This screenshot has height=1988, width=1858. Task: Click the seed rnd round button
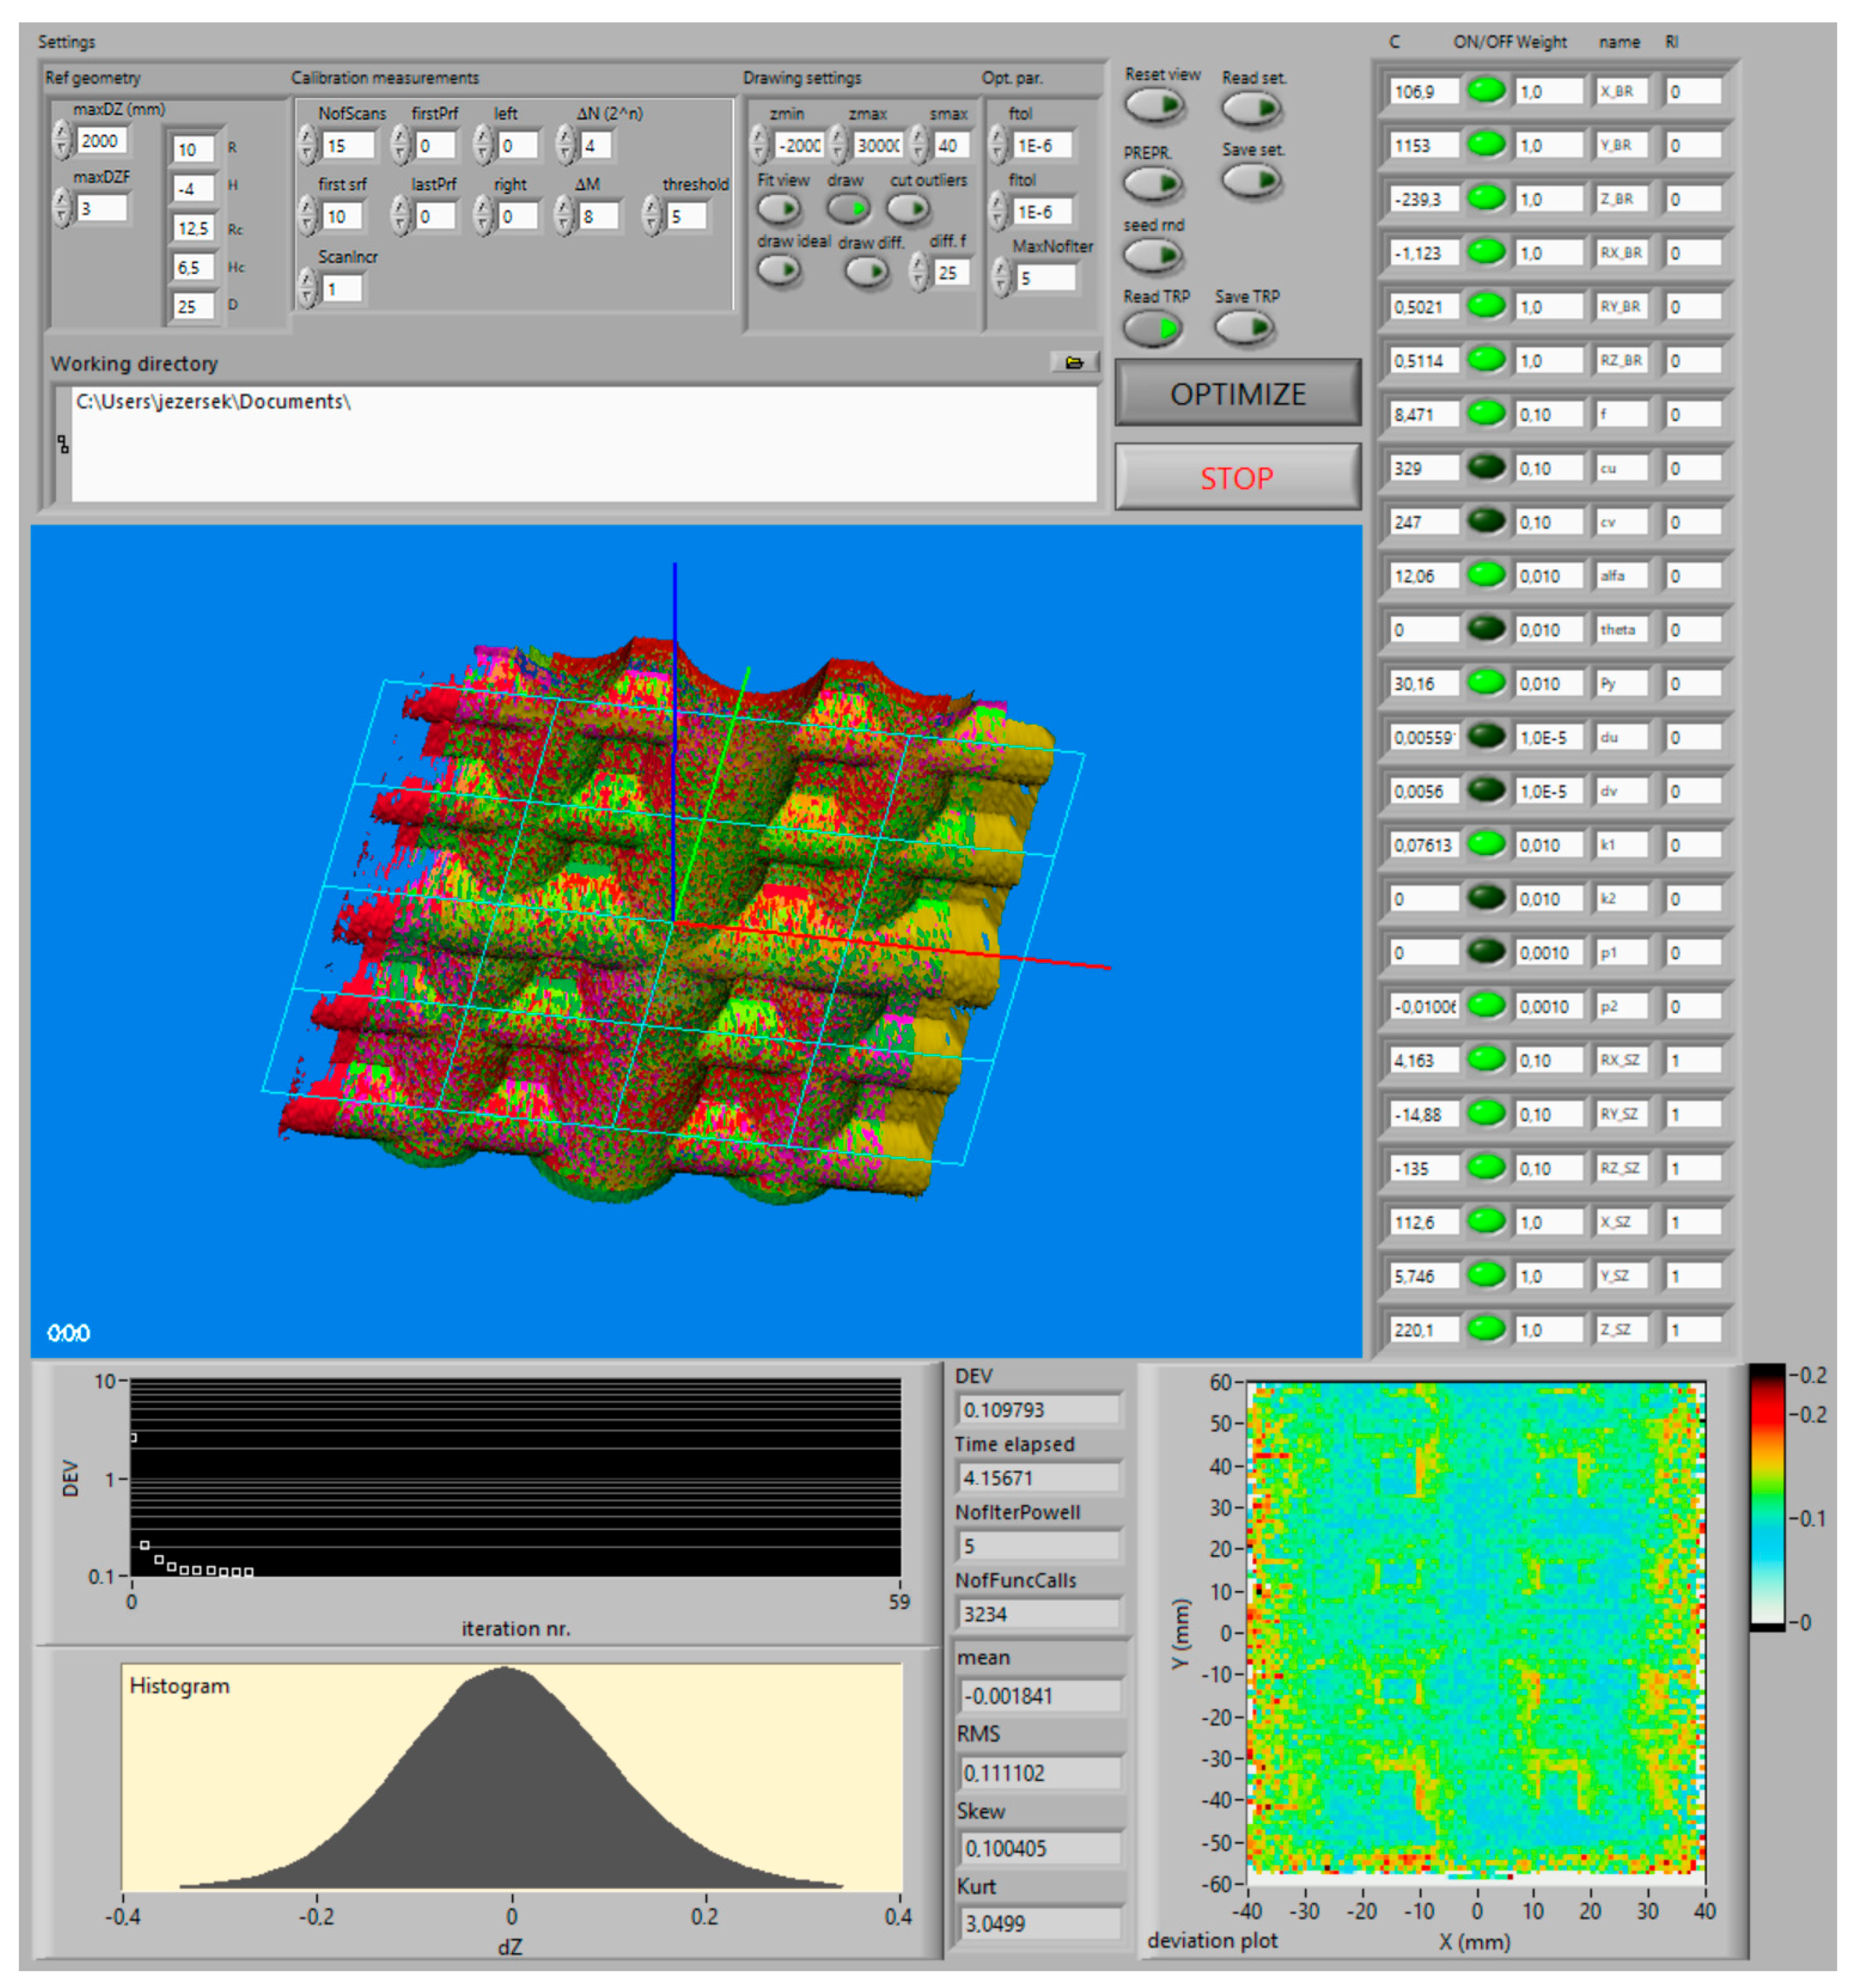pos(1153,255)
